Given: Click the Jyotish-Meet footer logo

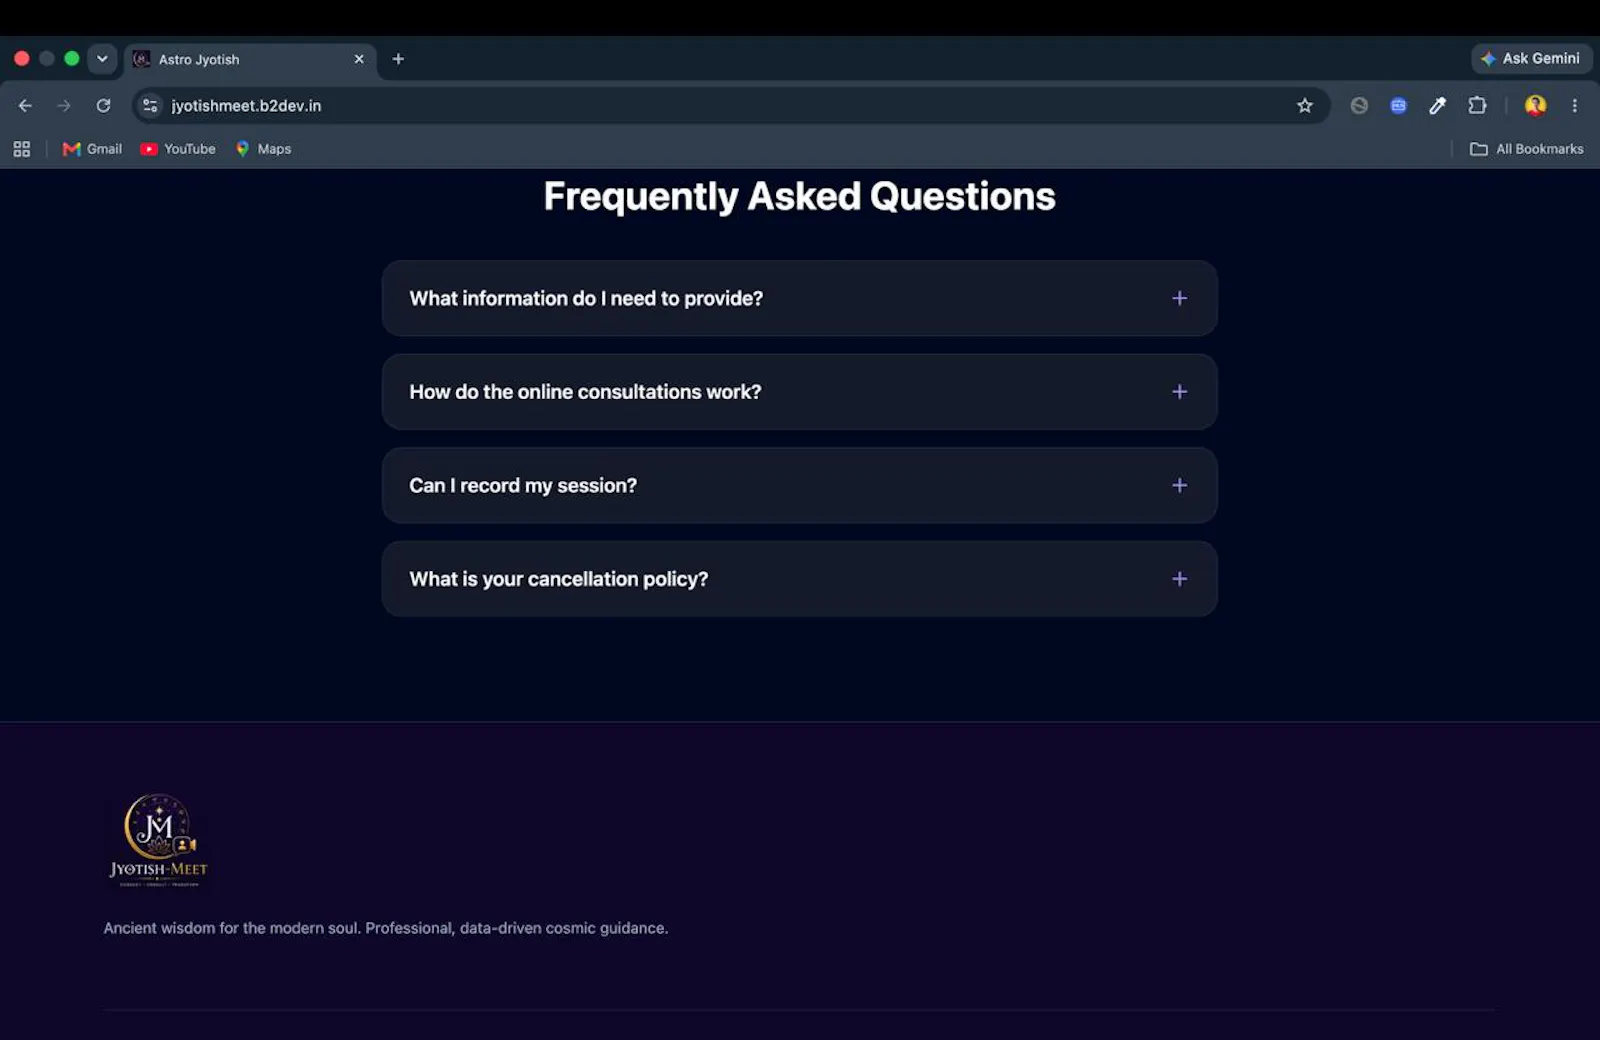Looking at the screenshot, I should (158, 840).
